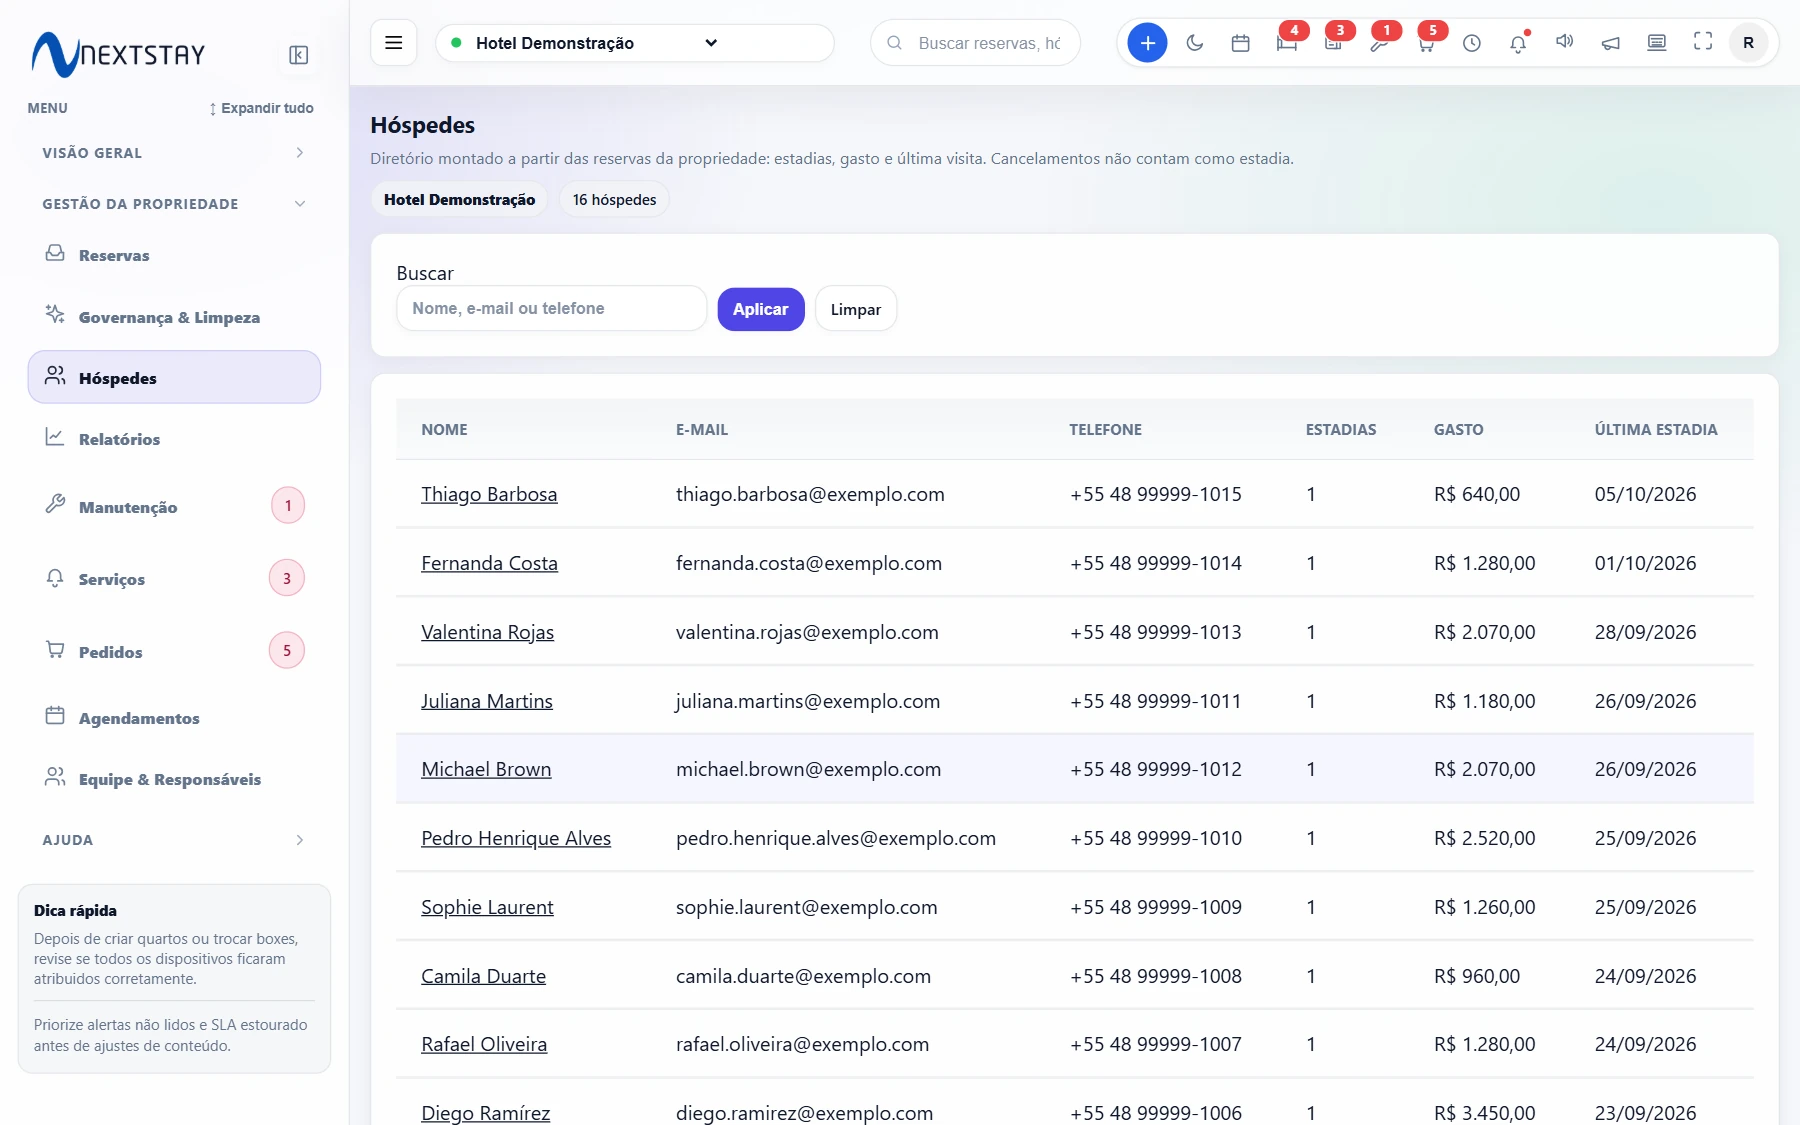The height and width of the screenshot is (1125, 1800).
Task: Open the top toolbar icon with badge 3
Action: coord(1333,43)
